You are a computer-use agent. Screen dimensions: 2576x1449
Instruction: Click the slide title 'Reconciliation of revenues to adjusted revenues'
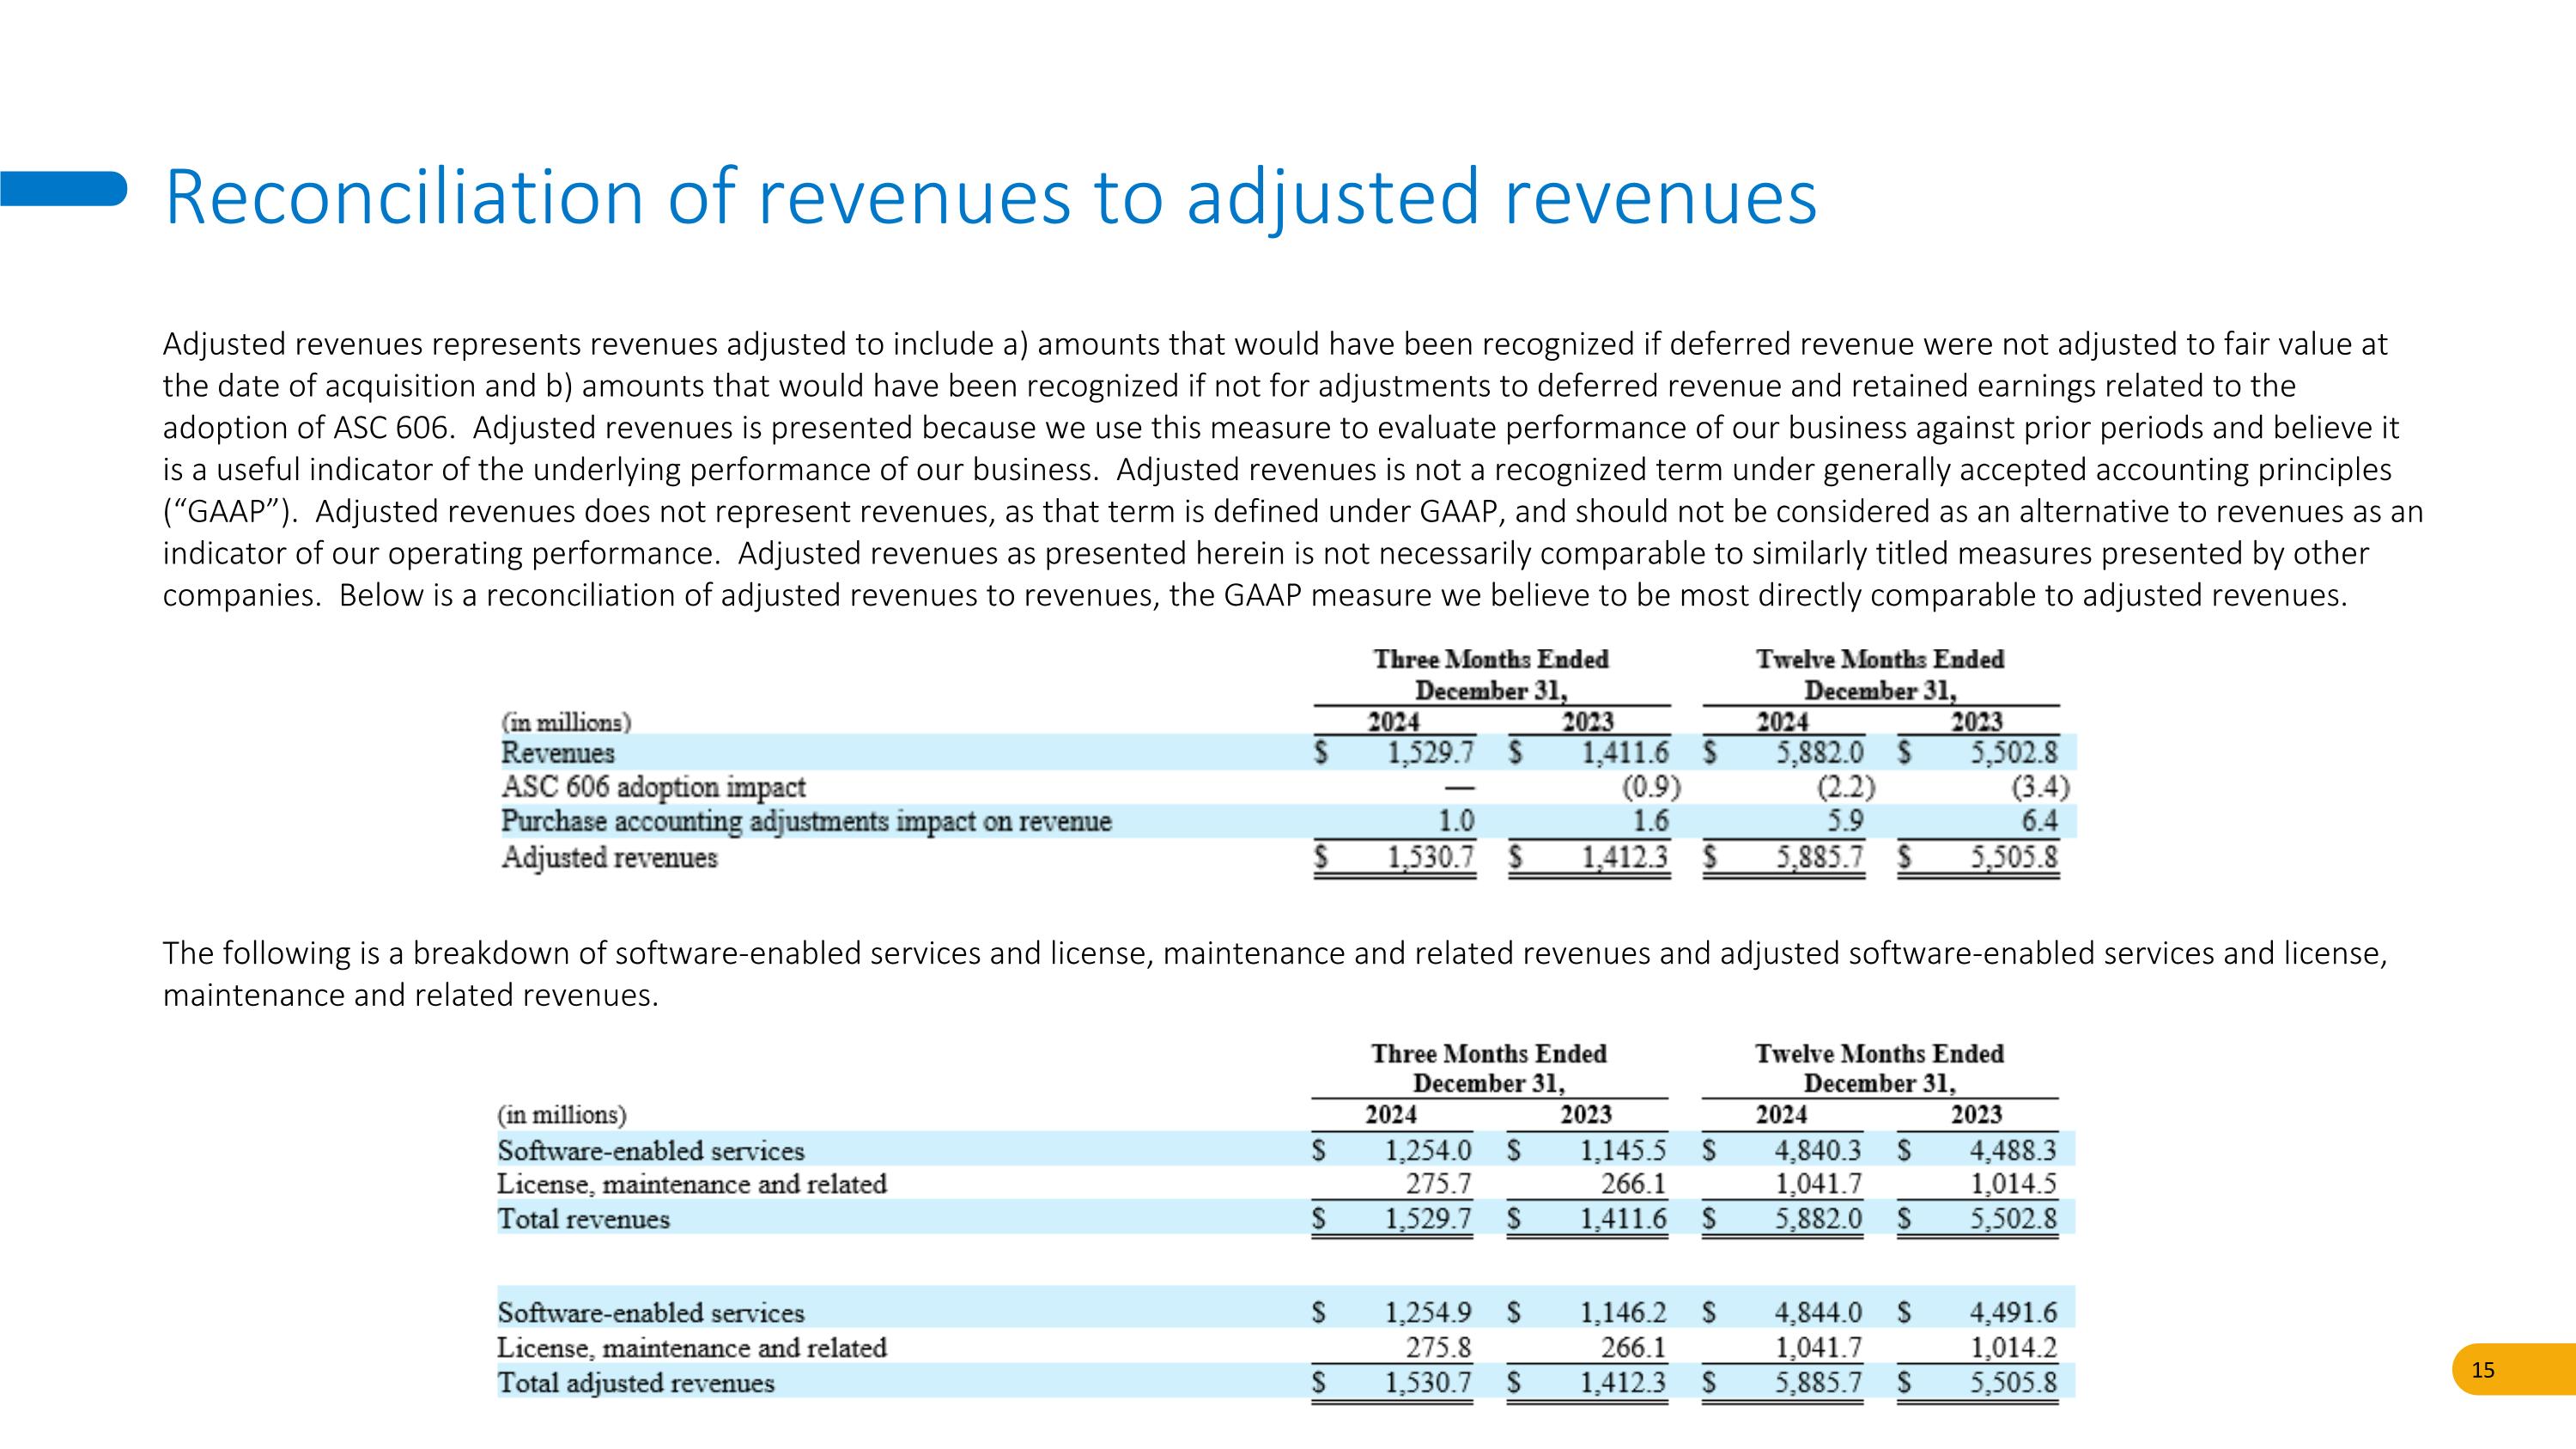[990, 197]
